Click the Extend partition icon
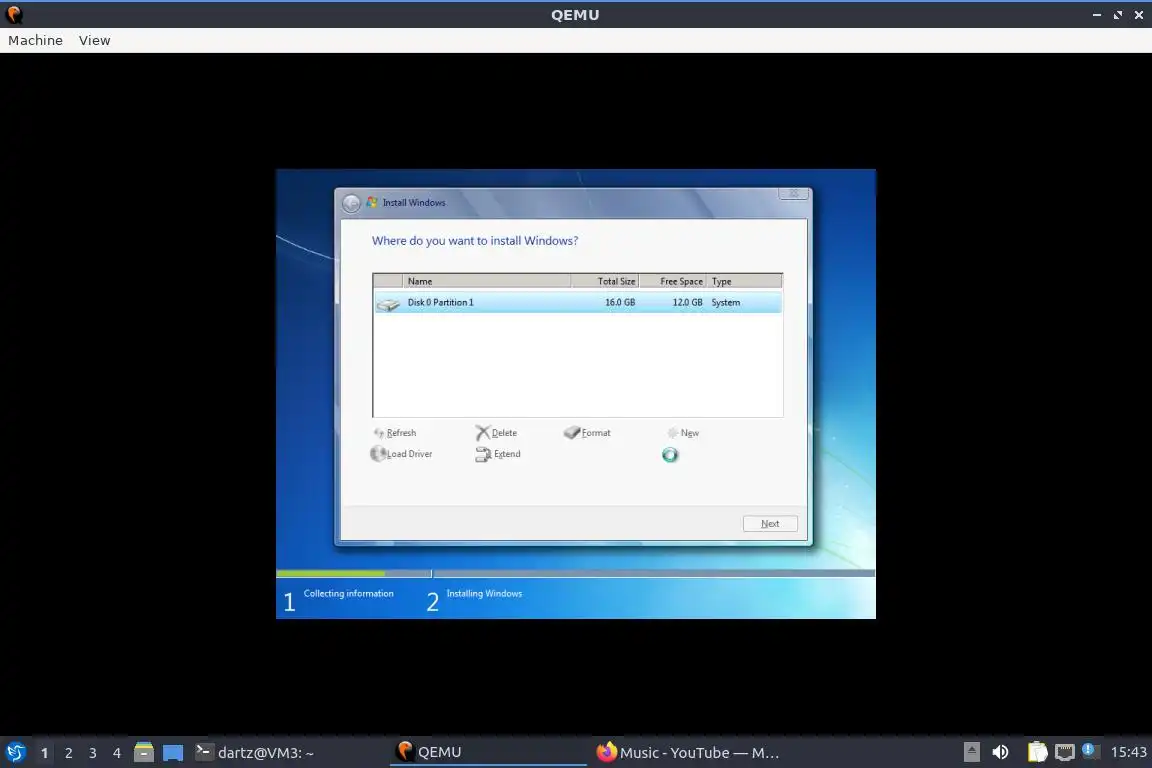Image resolution: width=1152 pixels, height=768 pixels. [483, 454]
